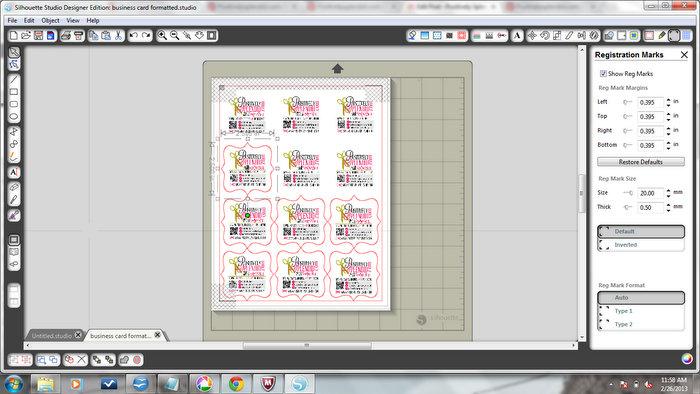Click the Zoom In magnifier icon
Viewport: 700px width, 394px height.
pyautogui.click(x=162, y=35)
